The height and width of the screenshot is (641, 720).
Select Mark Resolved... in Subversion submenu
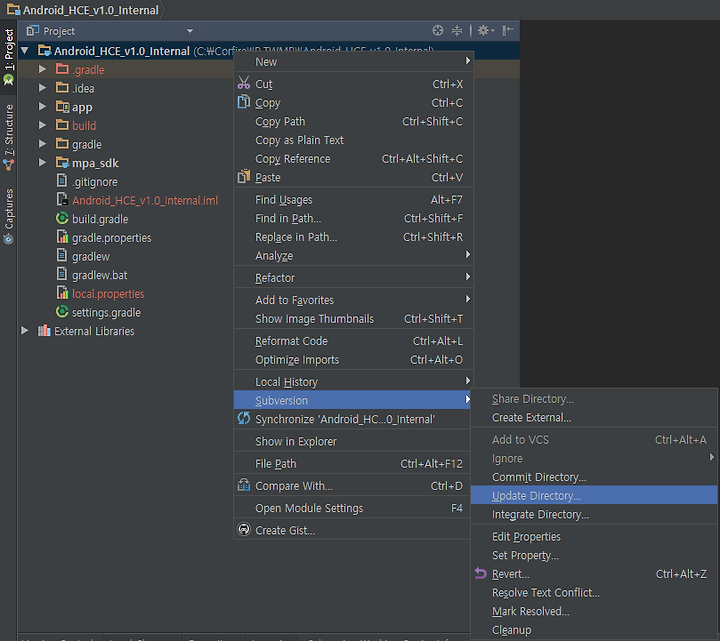coord(594,611)
